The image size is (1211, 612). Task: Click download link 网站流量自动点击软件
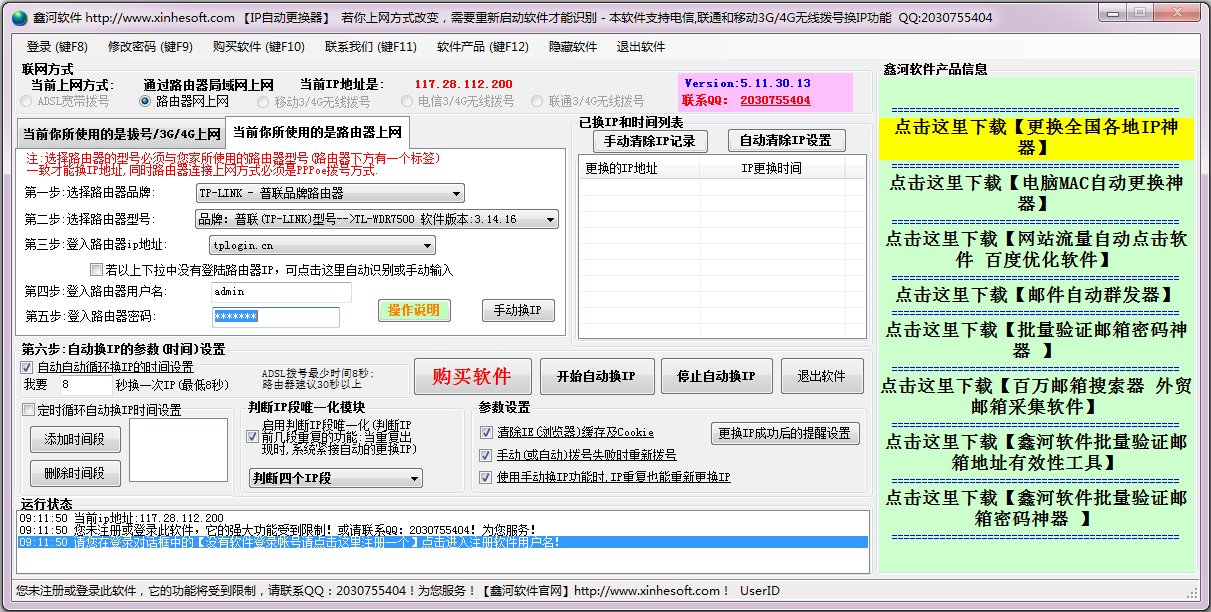(x=1036, y=249)
